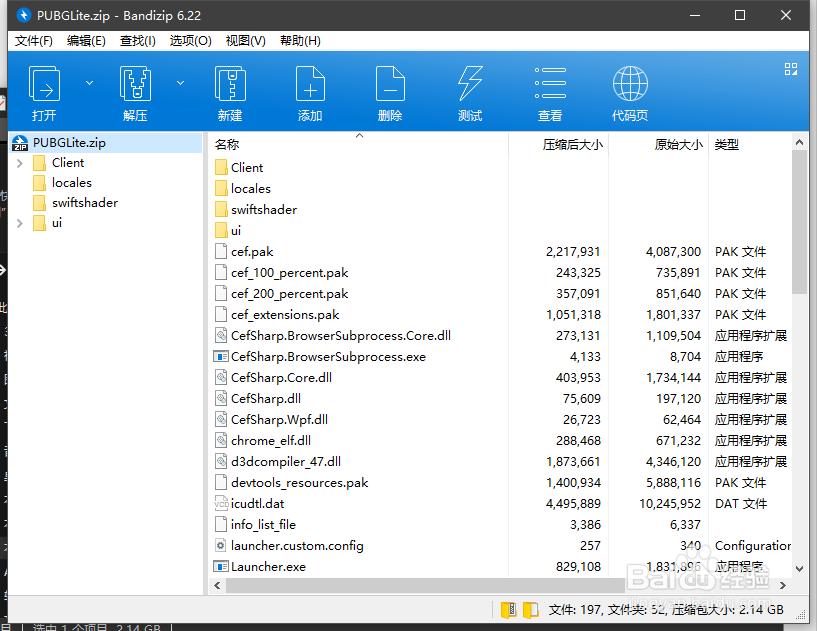The image size is (817, 631).
Task: Click the 删除 (Delete) toolbar icon
Action: [390, 83]
